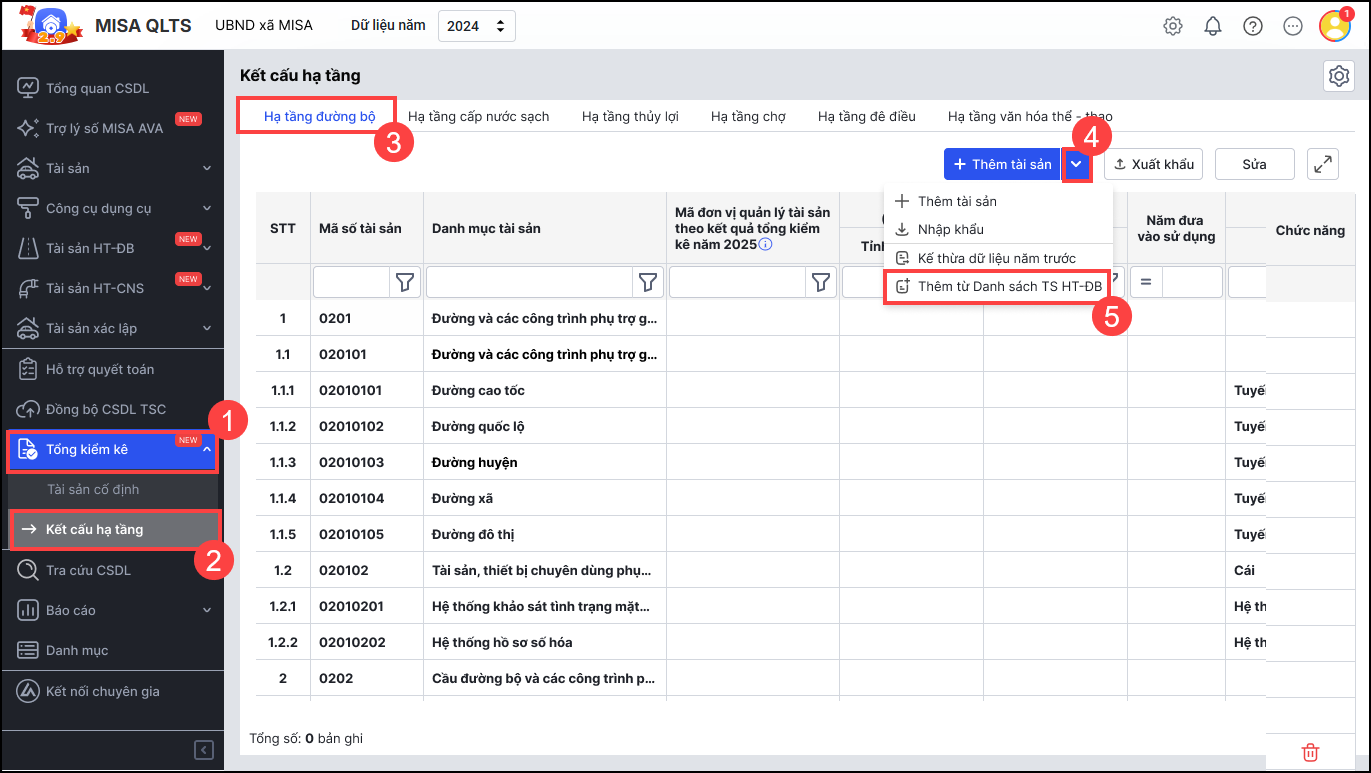
Task: Expand the table to full screen
Action: click(x=1323, y=164)
